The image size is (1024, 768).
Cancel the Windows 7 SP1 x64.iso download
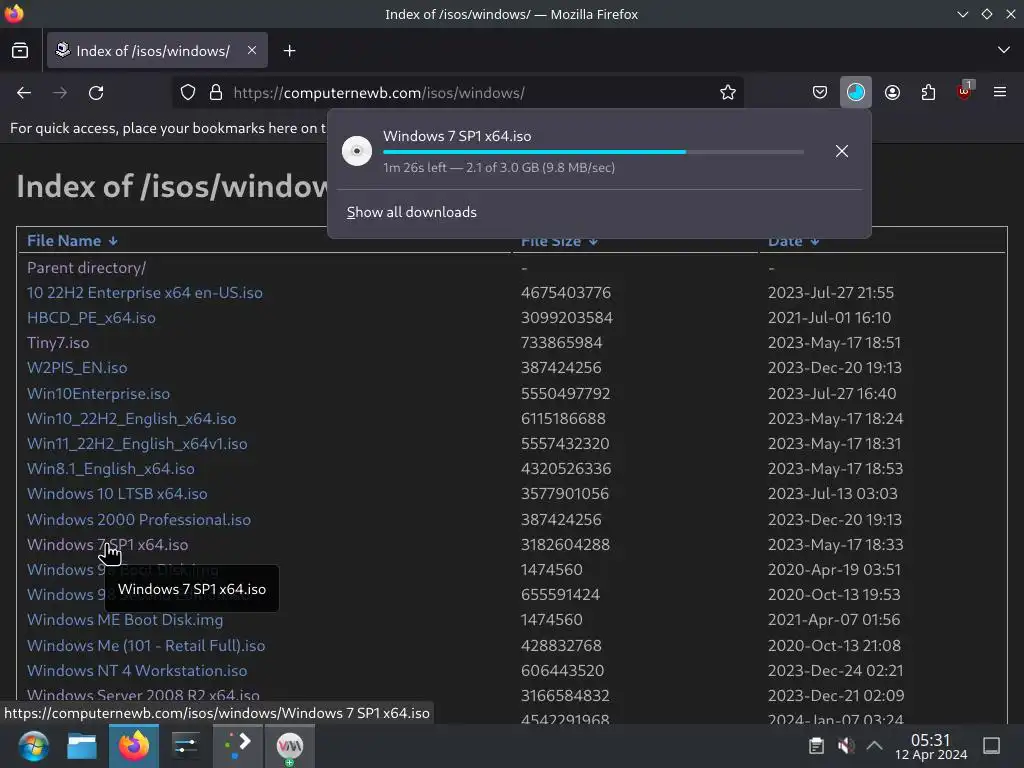[842, 152]
